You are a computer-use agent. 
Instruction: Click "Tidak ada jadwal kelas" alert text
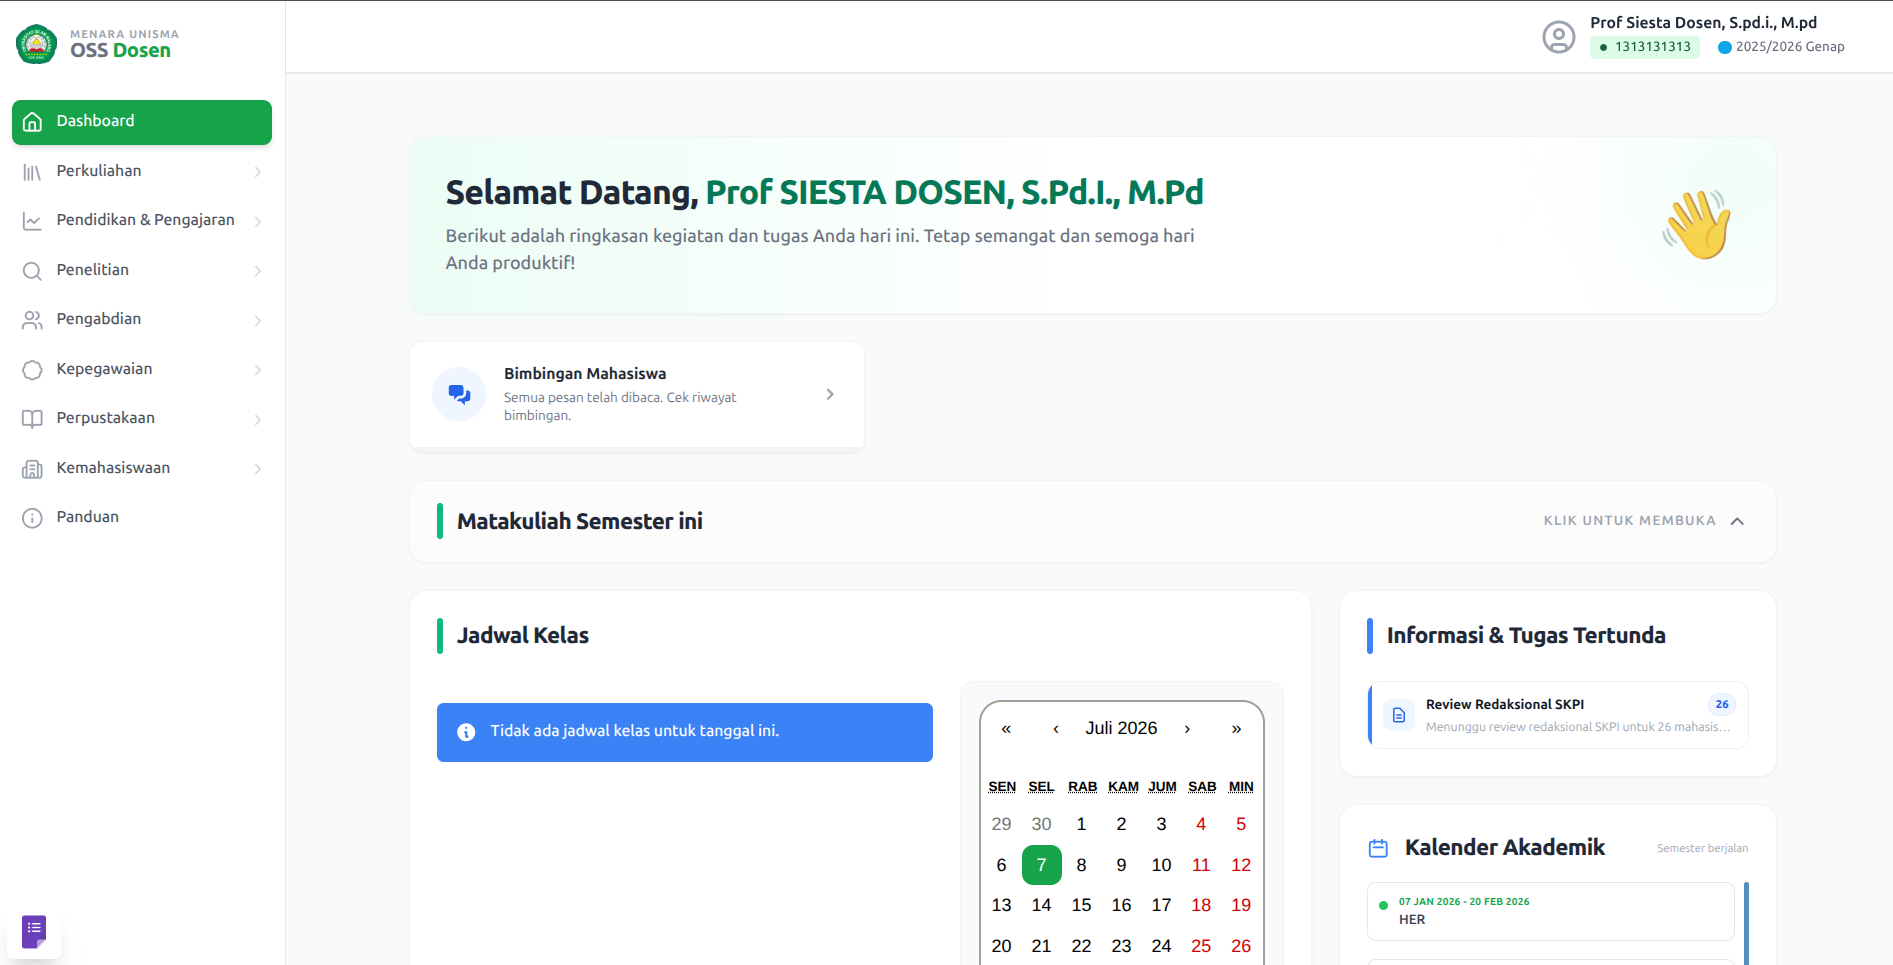[634, 731]
